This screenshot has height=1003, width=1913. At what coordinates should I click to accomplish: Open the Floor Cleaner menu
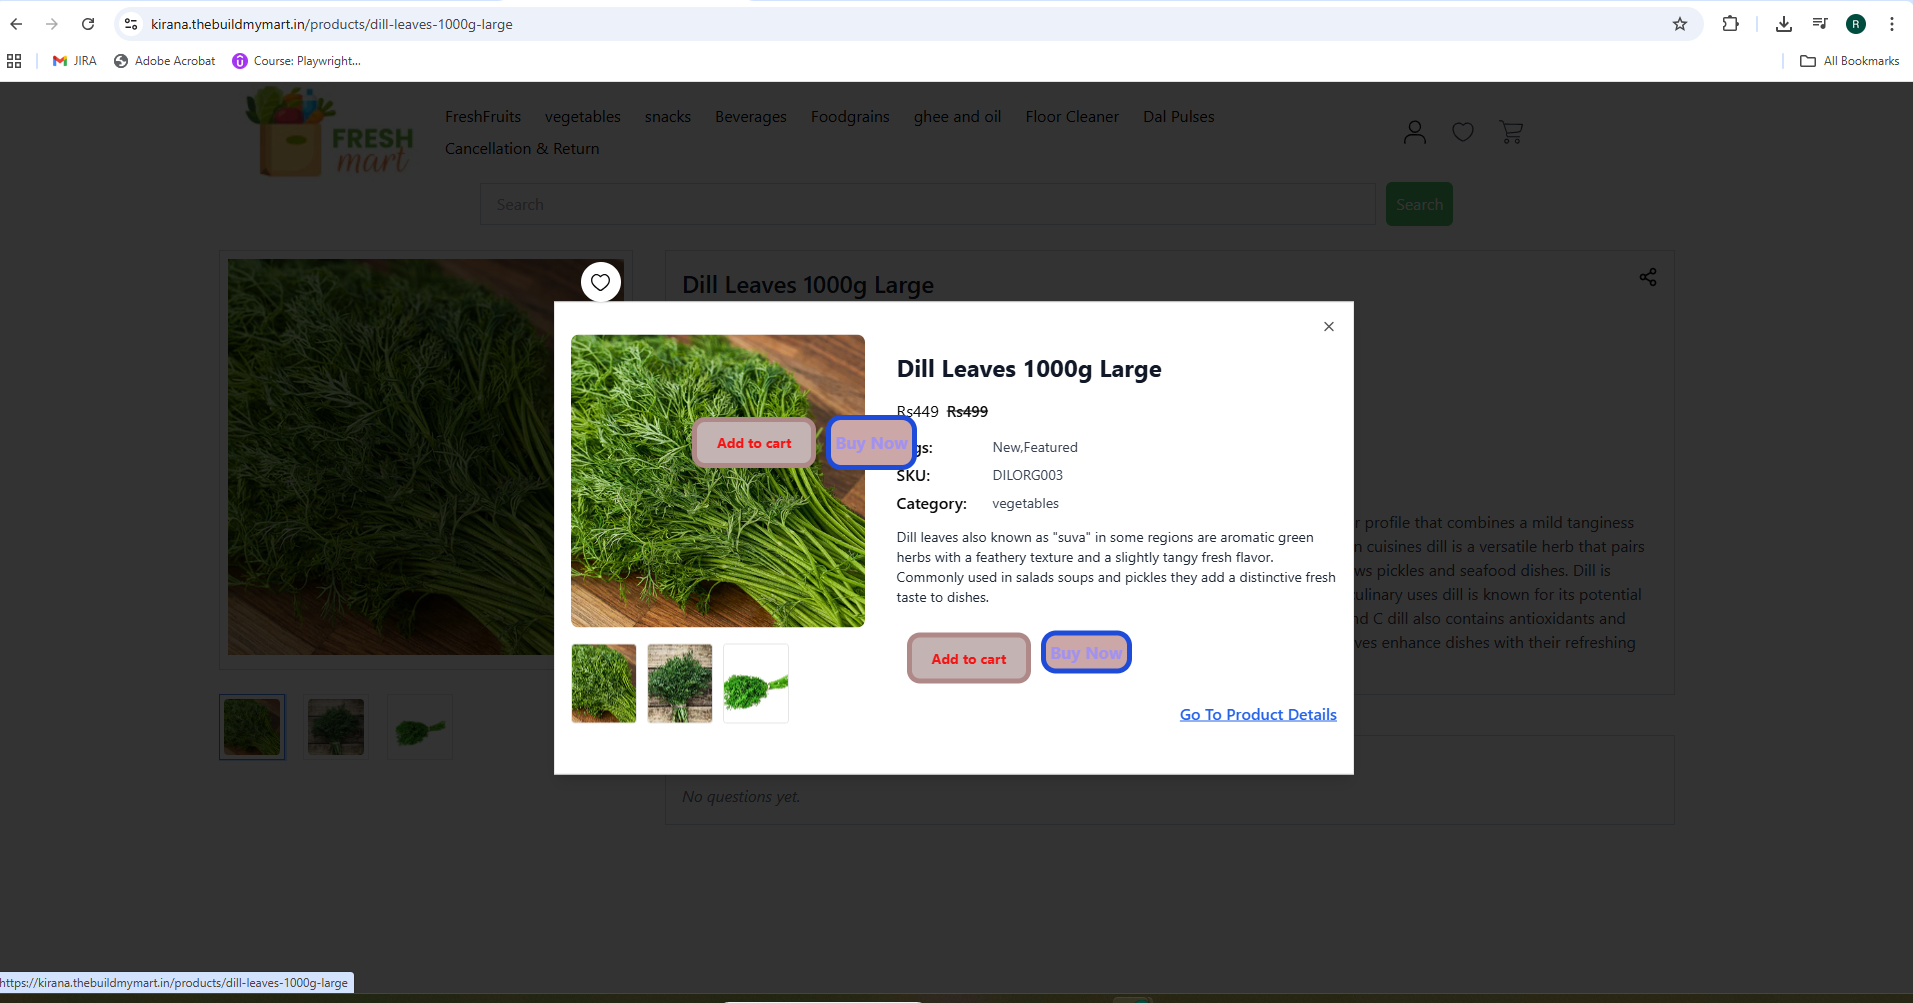1072,117
